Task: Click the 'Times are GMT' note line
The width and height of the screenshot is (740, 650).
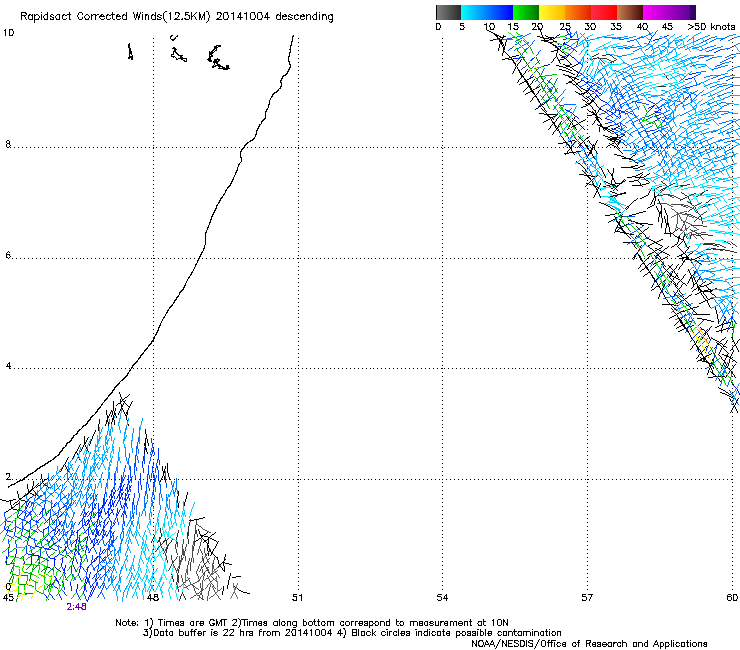Action: pos(312,623)
